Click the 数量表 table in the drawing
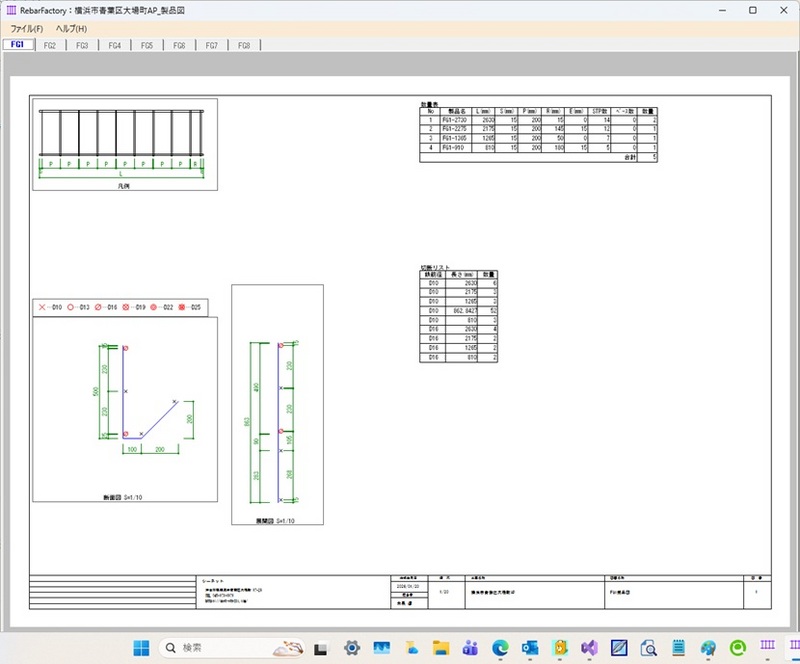 pyautogui.click(x=538, y=134)
